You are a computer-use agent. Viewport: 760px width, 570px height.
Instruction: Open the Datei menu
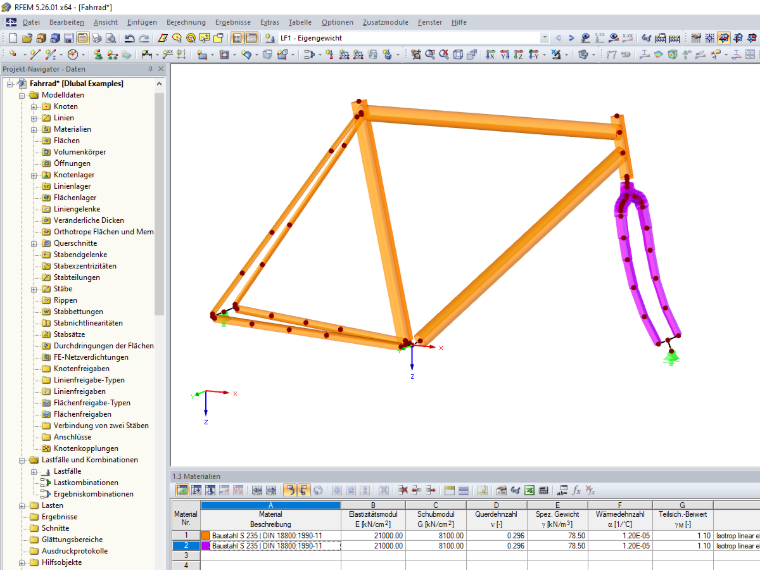[x=31, y=22]
